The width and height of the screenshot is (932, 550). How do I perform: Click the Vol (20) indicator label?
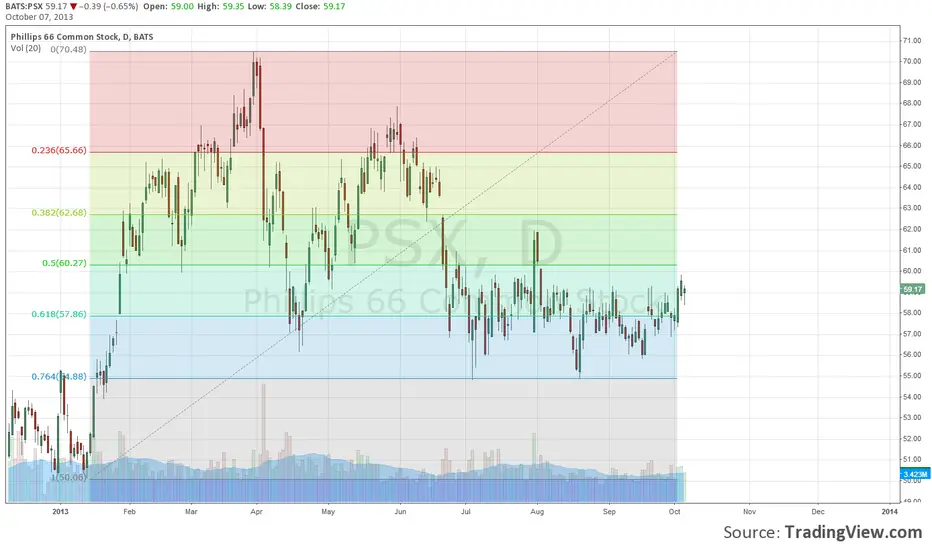pyautogui.click(x=26, y=48)
